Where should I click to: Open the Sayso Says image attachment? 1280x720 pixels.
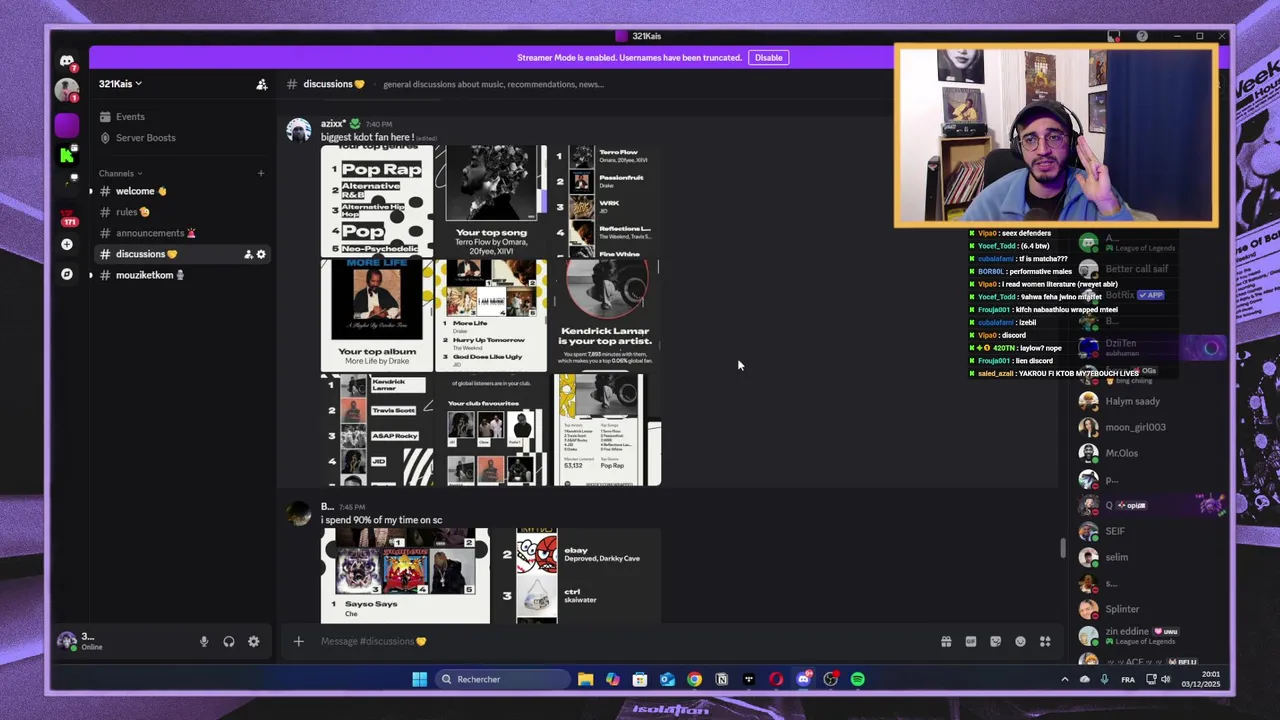point(405,576)
